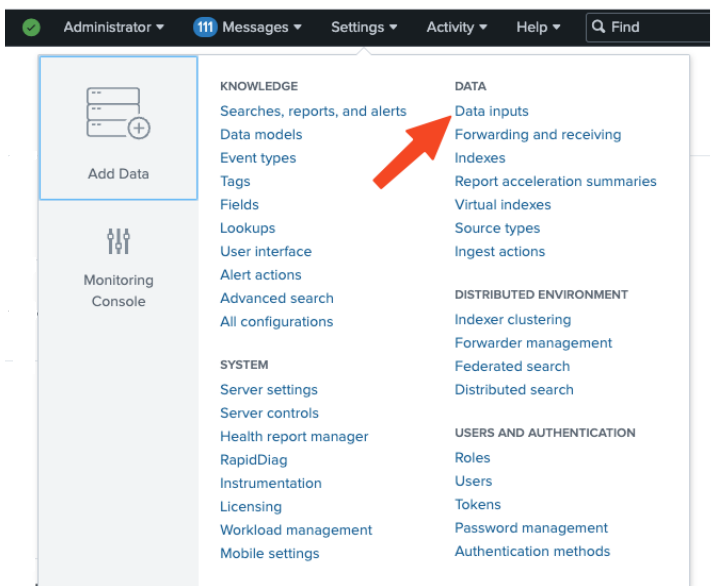Select Forwarding and receiving

coord(537,134)
